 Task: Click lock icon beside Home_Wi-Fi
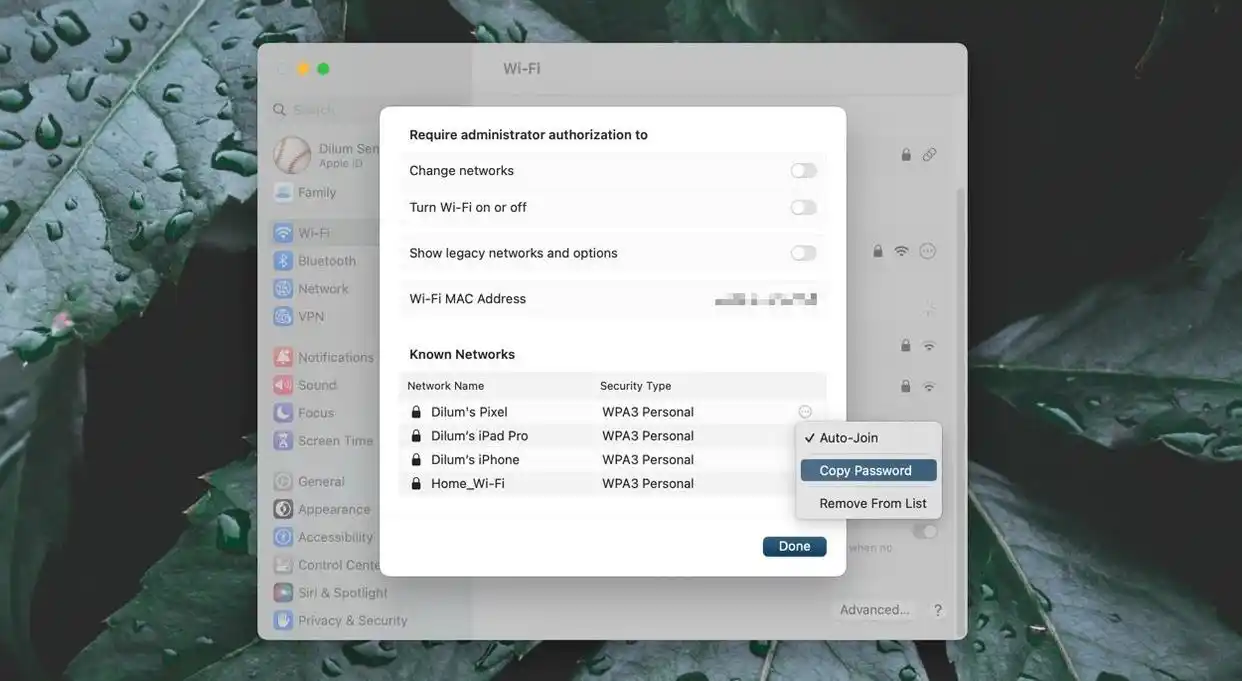coord(416,484)
